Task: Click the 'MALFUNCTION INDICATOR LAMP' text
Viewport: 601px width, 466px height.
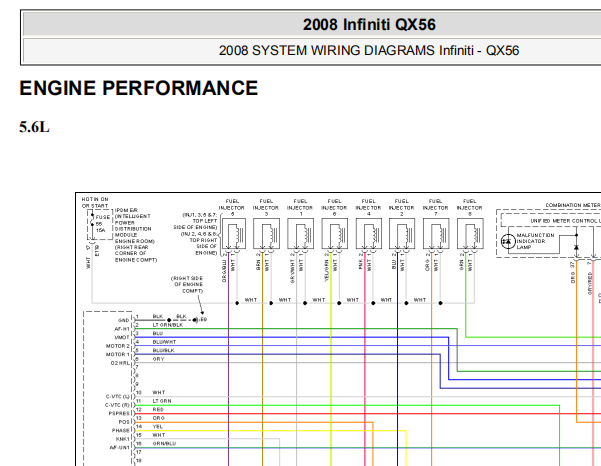Action: [535, 241]
